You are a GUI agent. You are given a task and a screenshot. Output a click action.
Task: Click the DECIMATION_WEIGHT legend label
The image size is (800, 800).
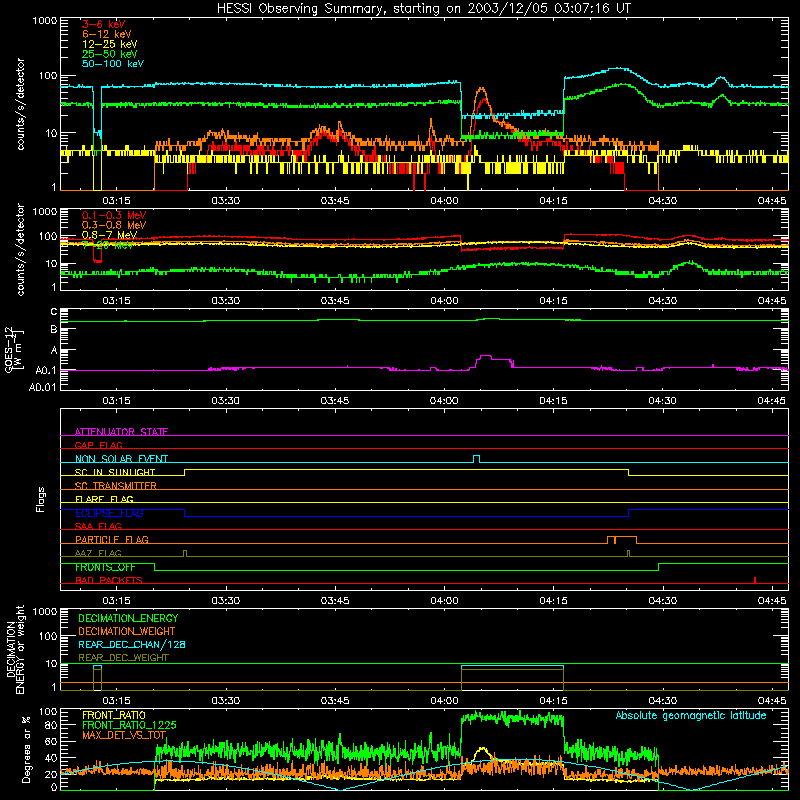click(x=127, y=631)
